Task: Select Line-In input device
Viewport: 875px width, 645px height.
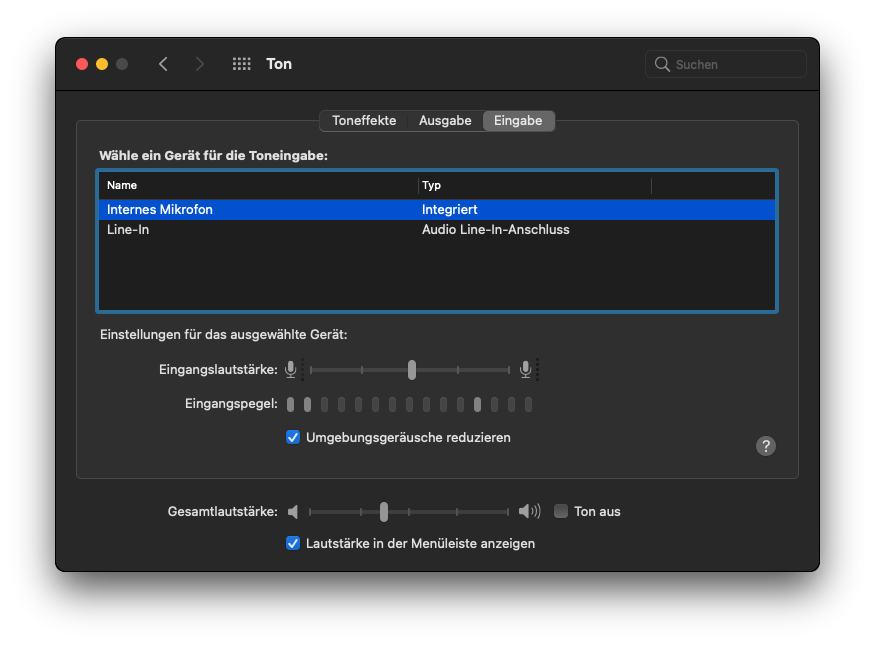Action: point(129,230)
